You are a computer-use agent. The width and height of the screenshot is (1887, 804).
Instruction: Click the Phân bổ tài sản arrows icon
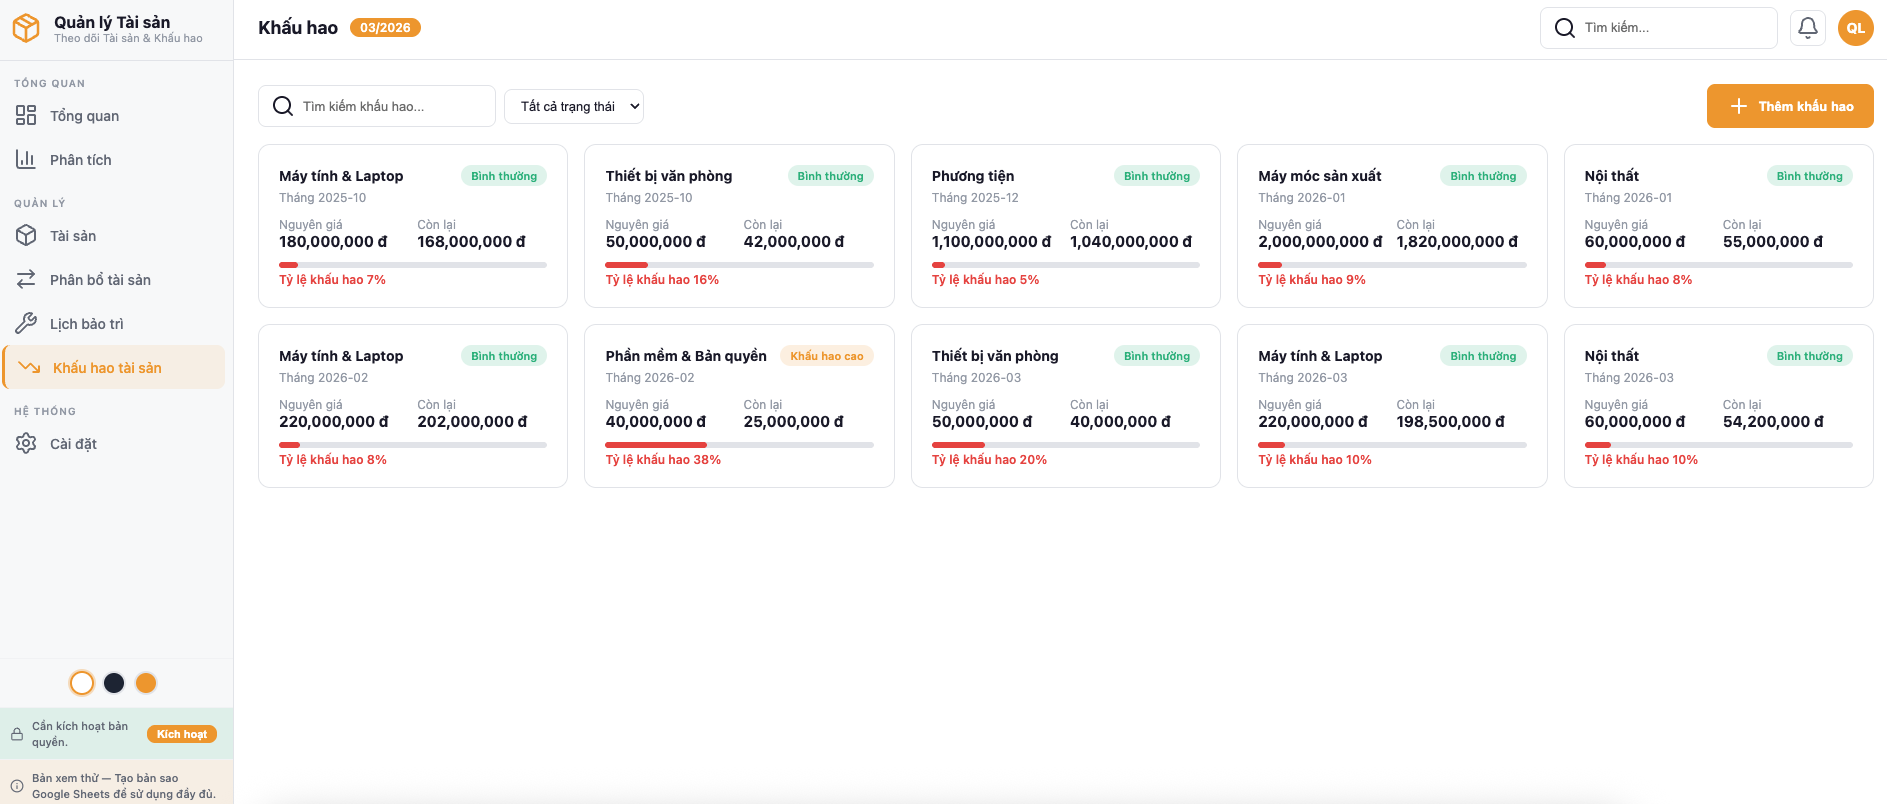tap(26, 280)
